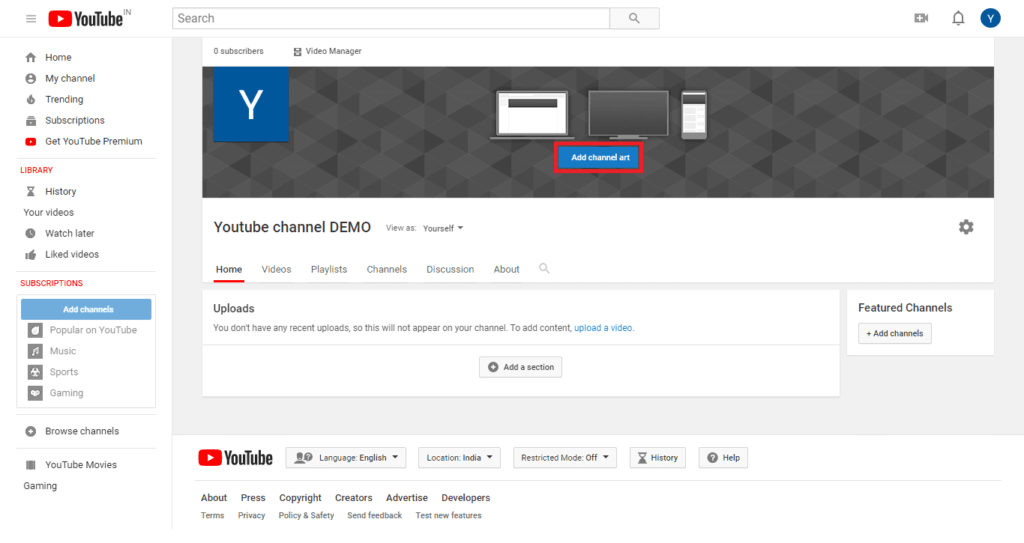The image size is (1024, 543).
Task: Click the Add a section button
Action: click(x=520, y=367)
